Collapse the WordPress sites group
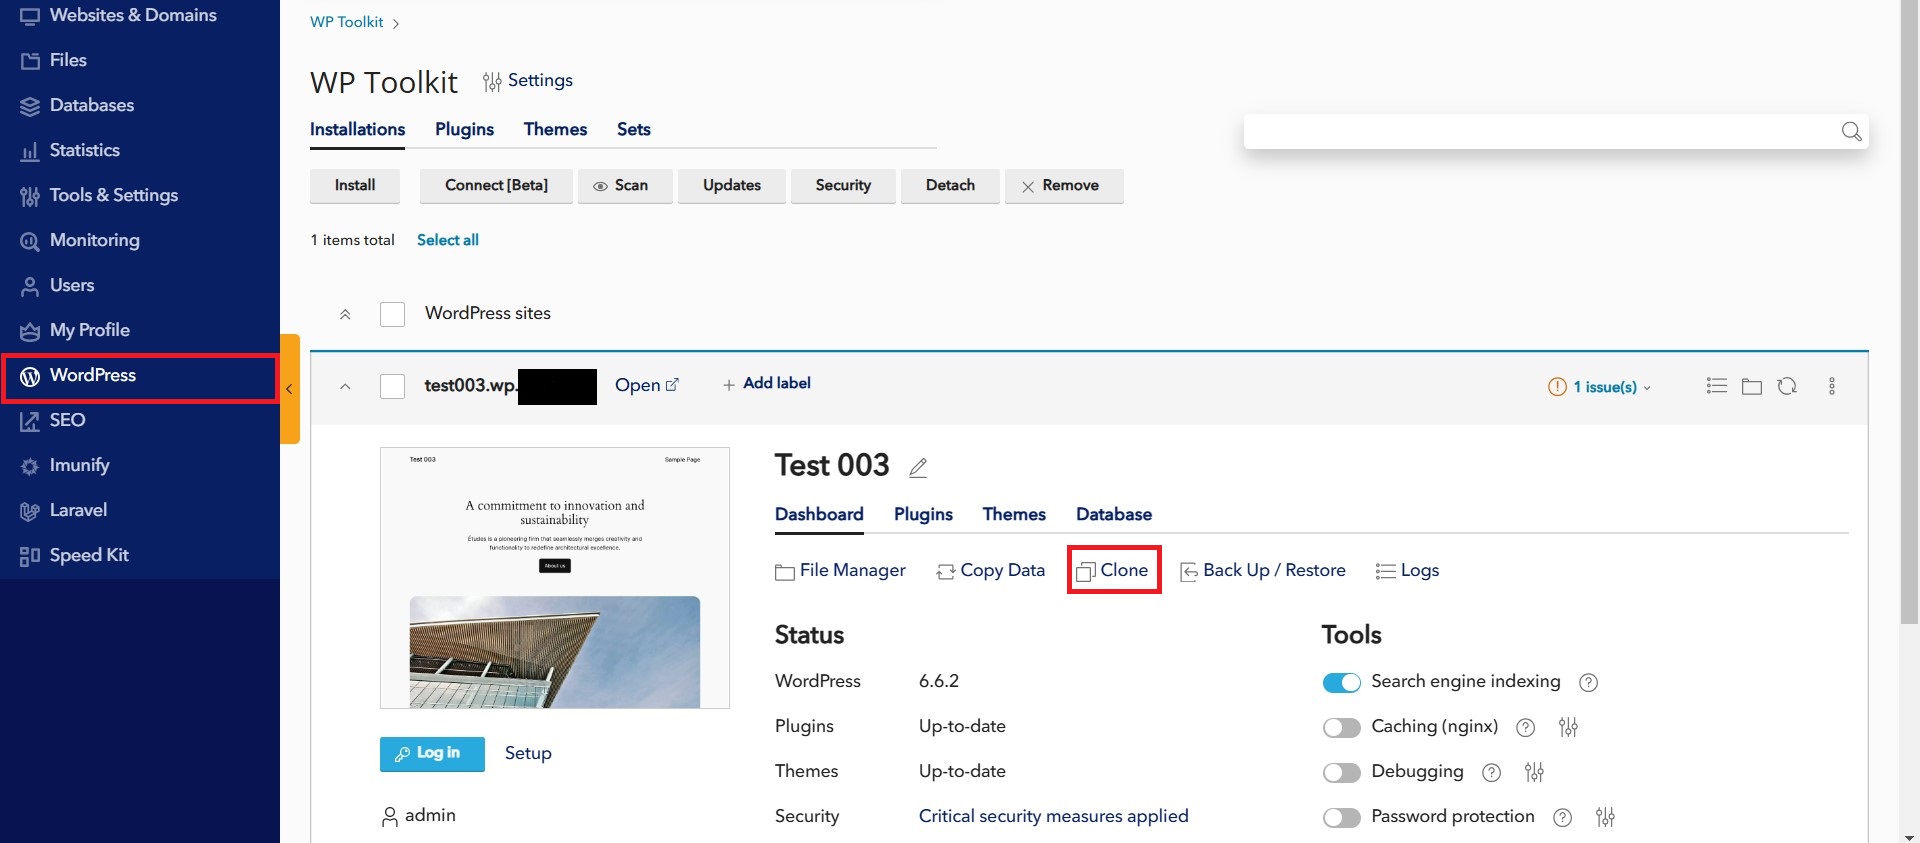The height and width of the screenshot is (843, 1920). pos(345,314)
